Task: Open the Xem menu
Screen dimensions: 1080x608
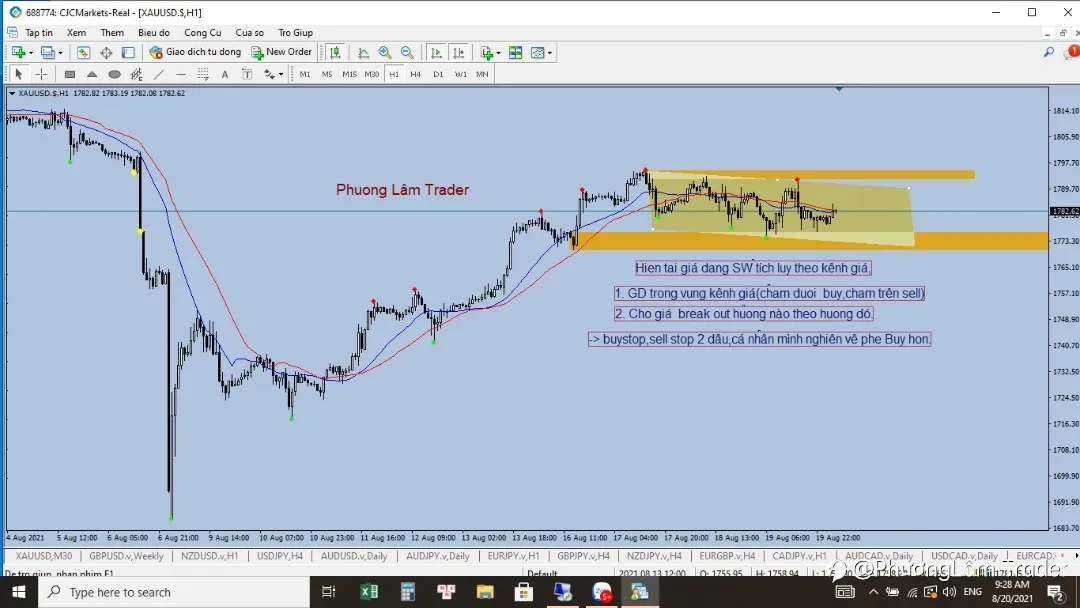Action: tap(76, 32)
